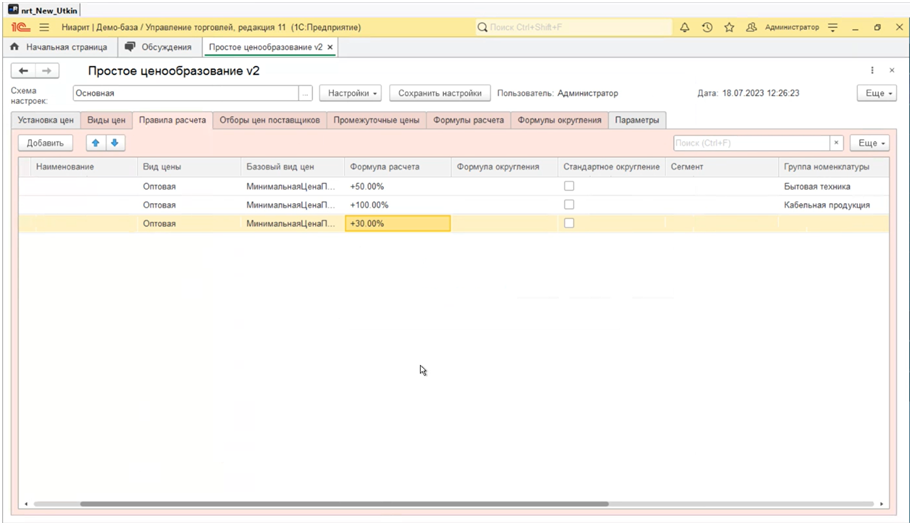
Task: Move row up with blue arrow
Action: (95, 143)
